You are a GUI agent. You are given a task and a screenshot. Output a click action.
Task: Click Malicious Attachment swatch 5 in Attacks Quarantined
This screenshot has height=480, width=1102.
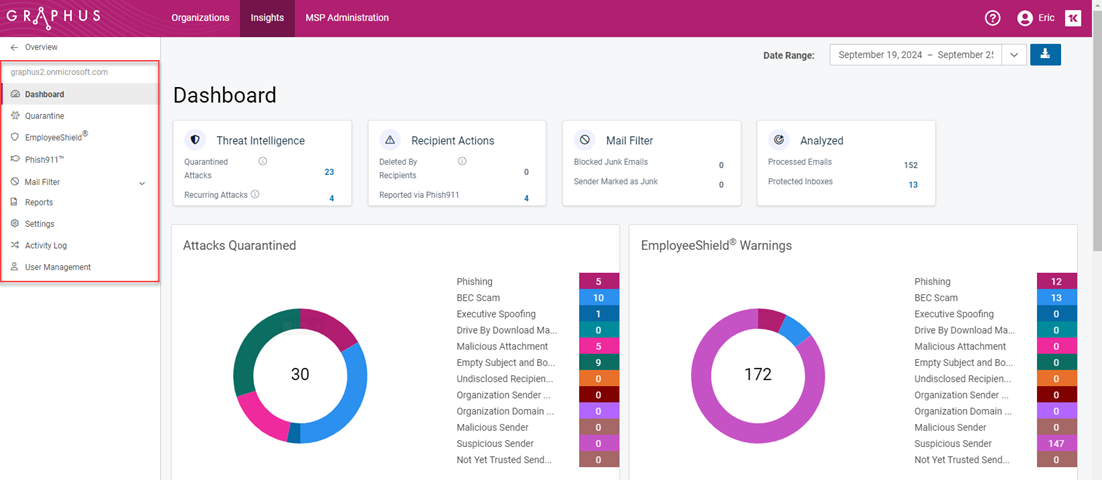[599, 346]
